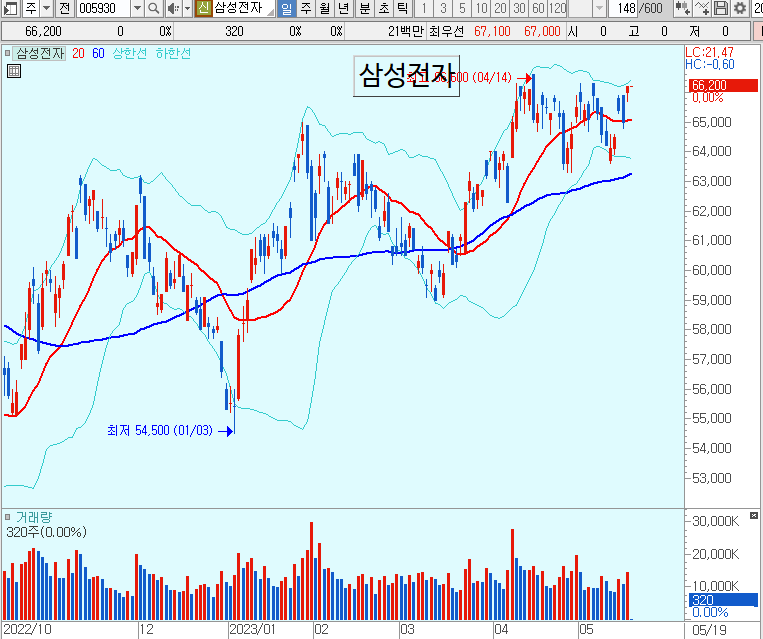This screenshot has width=763, height=639.
Task: Click the 상한선 upper band legend
Action: click(129, 53)
